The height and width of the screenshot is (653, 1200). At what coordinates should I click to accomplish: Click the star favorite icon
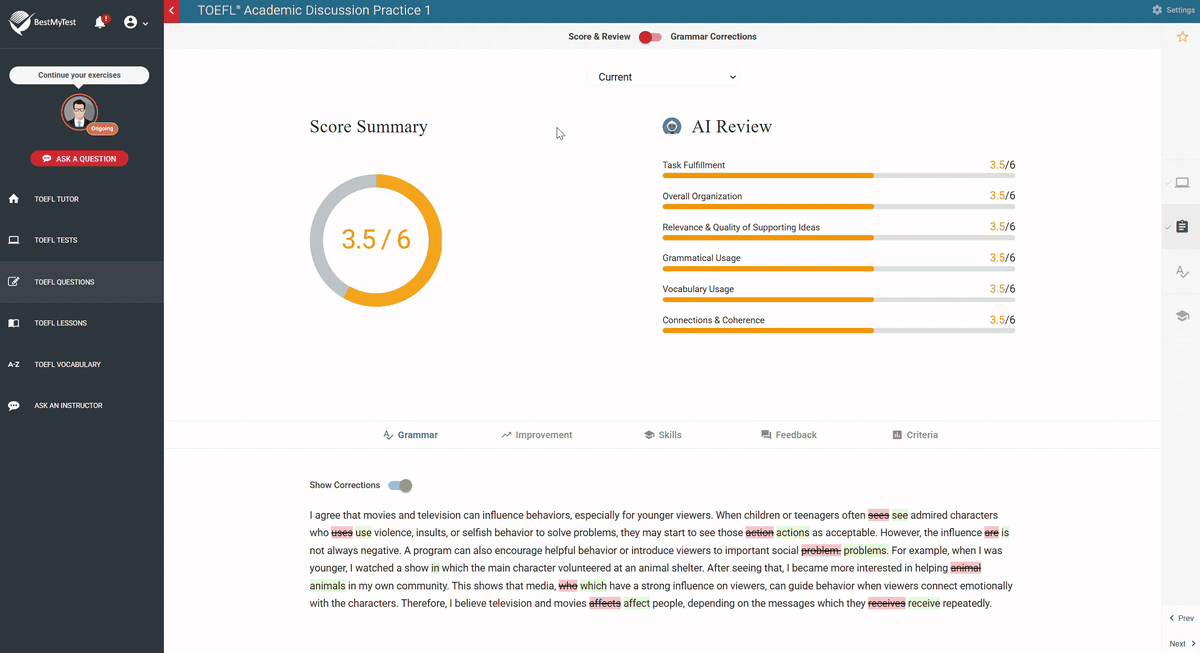coord(1182,36)
